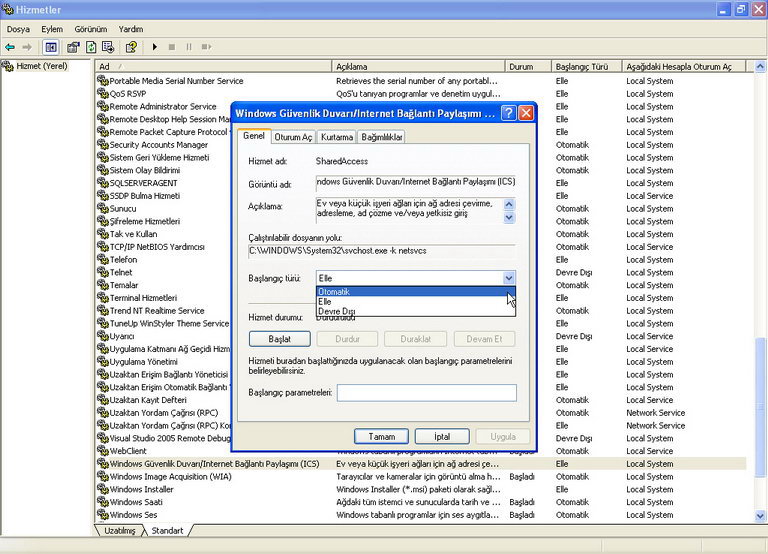Click the gear icon of WebClient service
The width and height of the screenshot is (768, 554).
103,451
